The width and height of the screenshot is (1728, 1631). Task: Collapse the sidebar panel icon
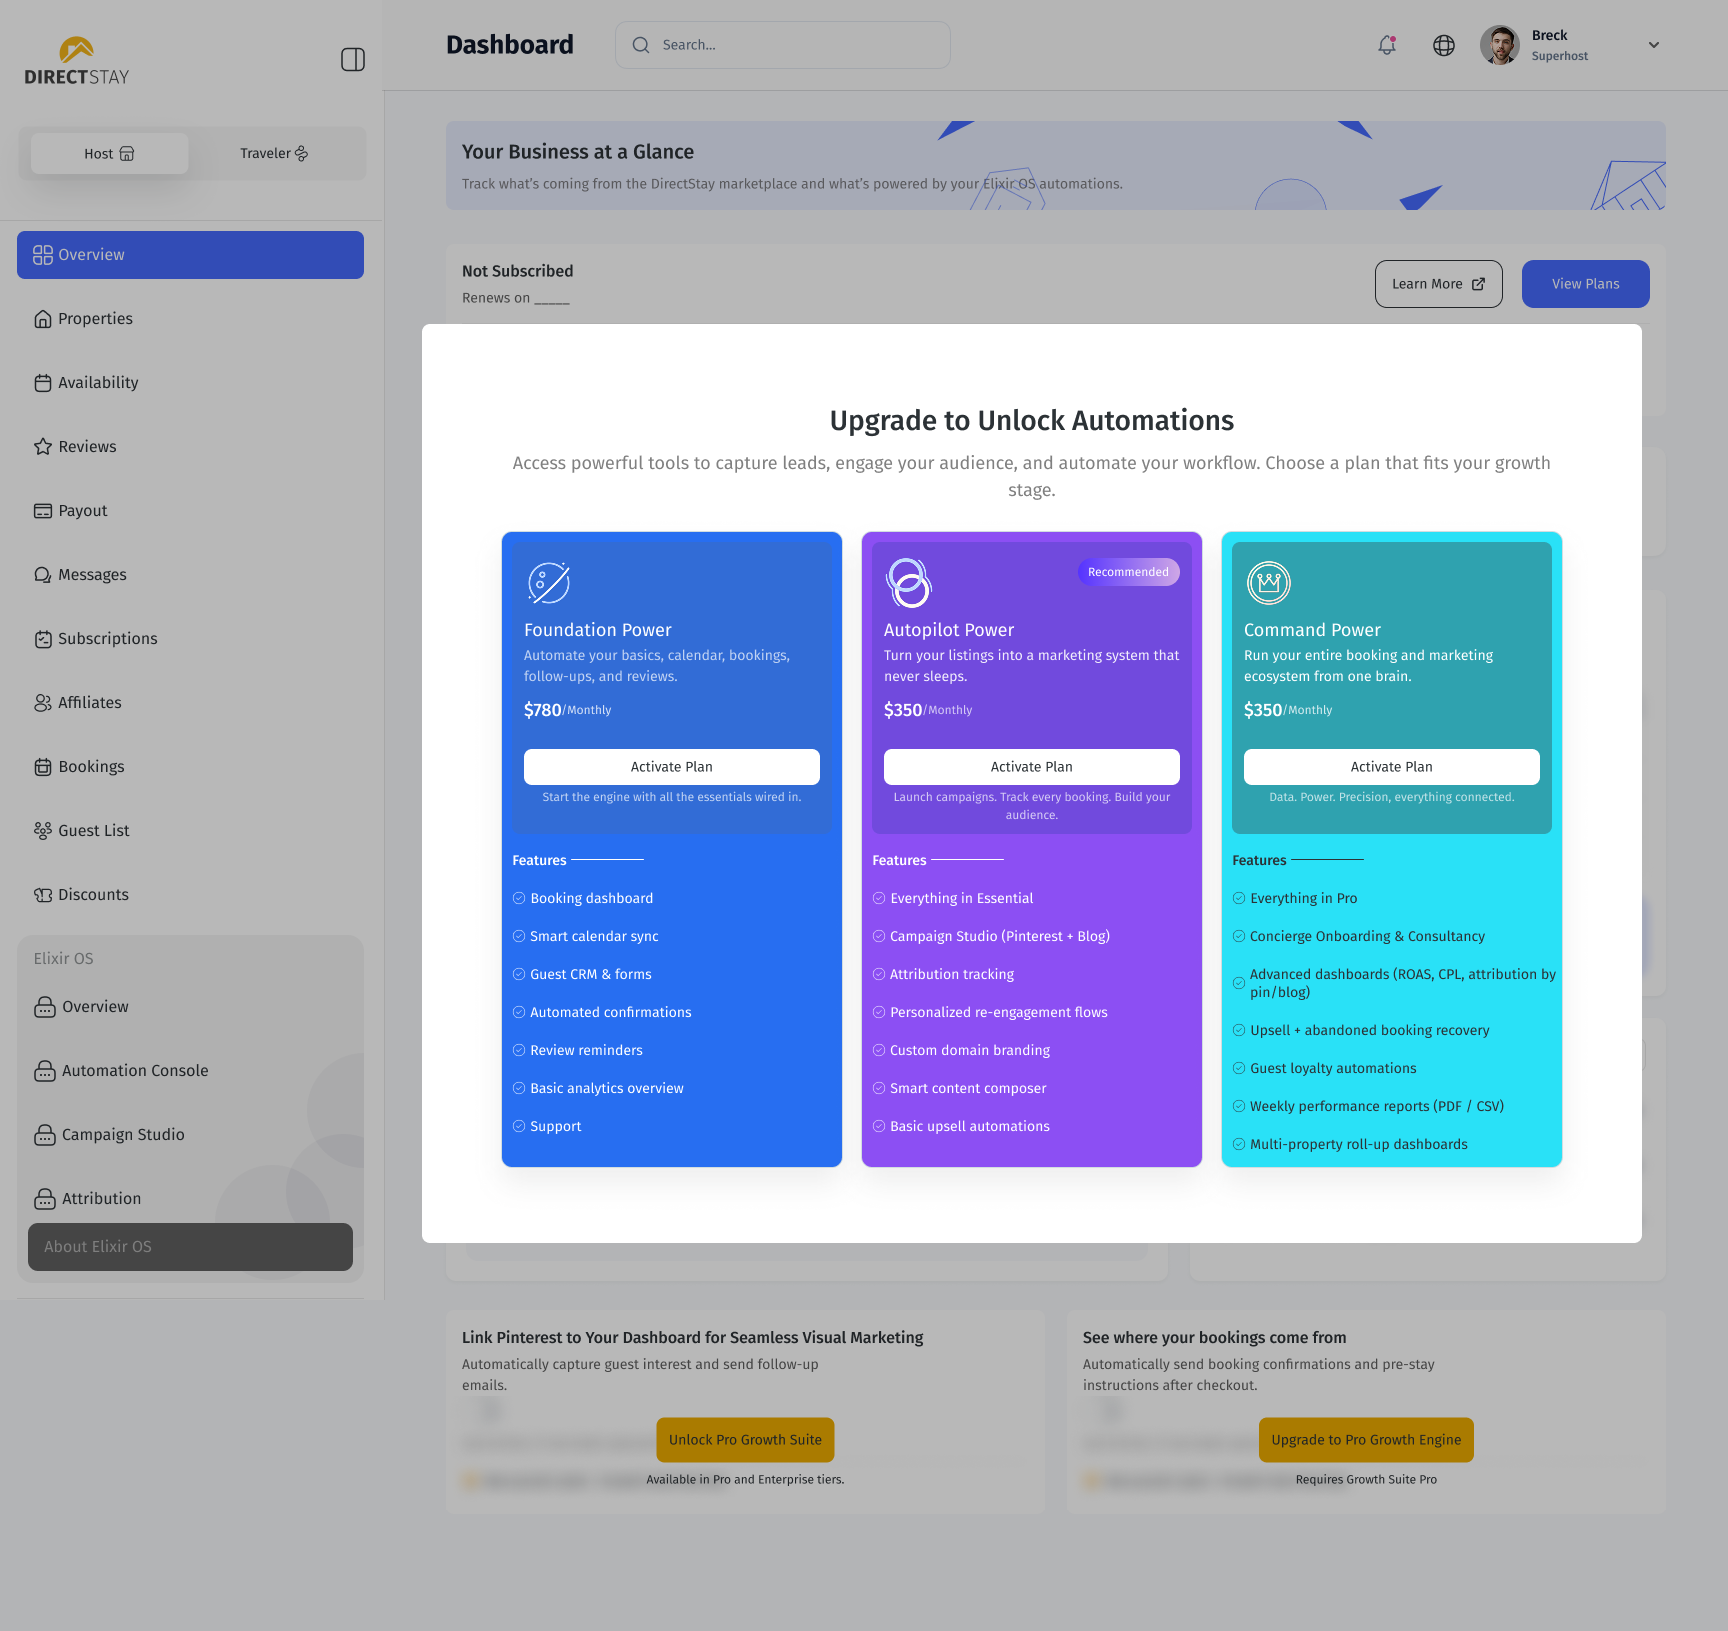point(352,59)
